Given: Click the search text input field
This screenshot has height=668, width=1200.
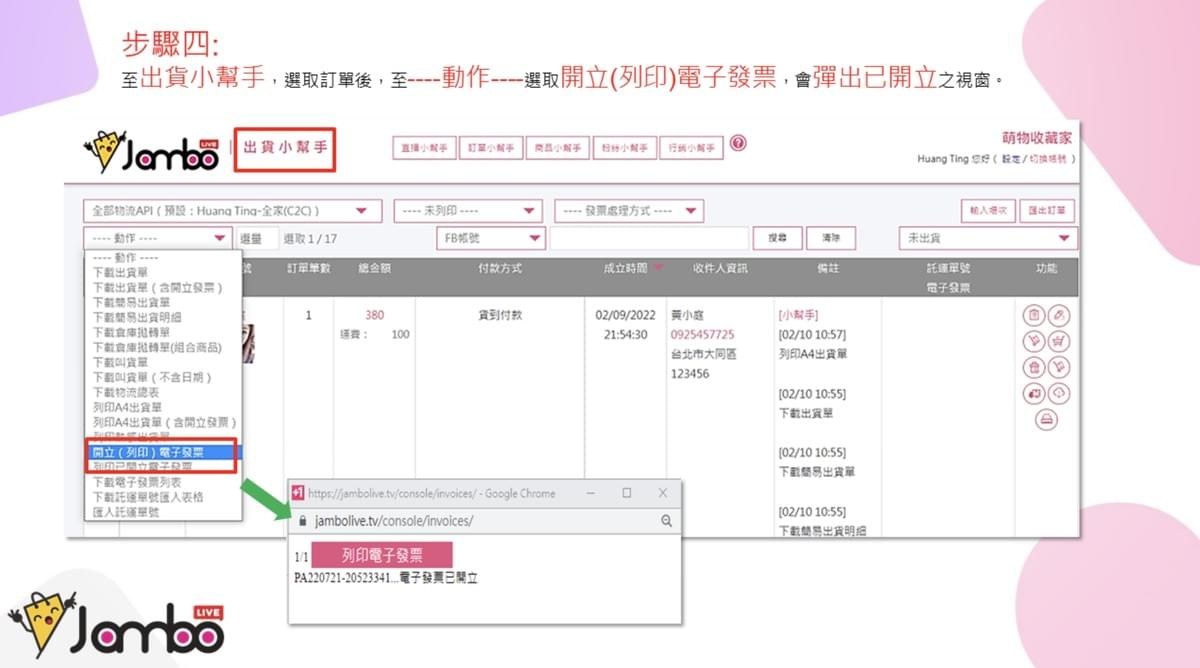Looking at the screenshot, I should pyautogui.click(x=650, y=238).
